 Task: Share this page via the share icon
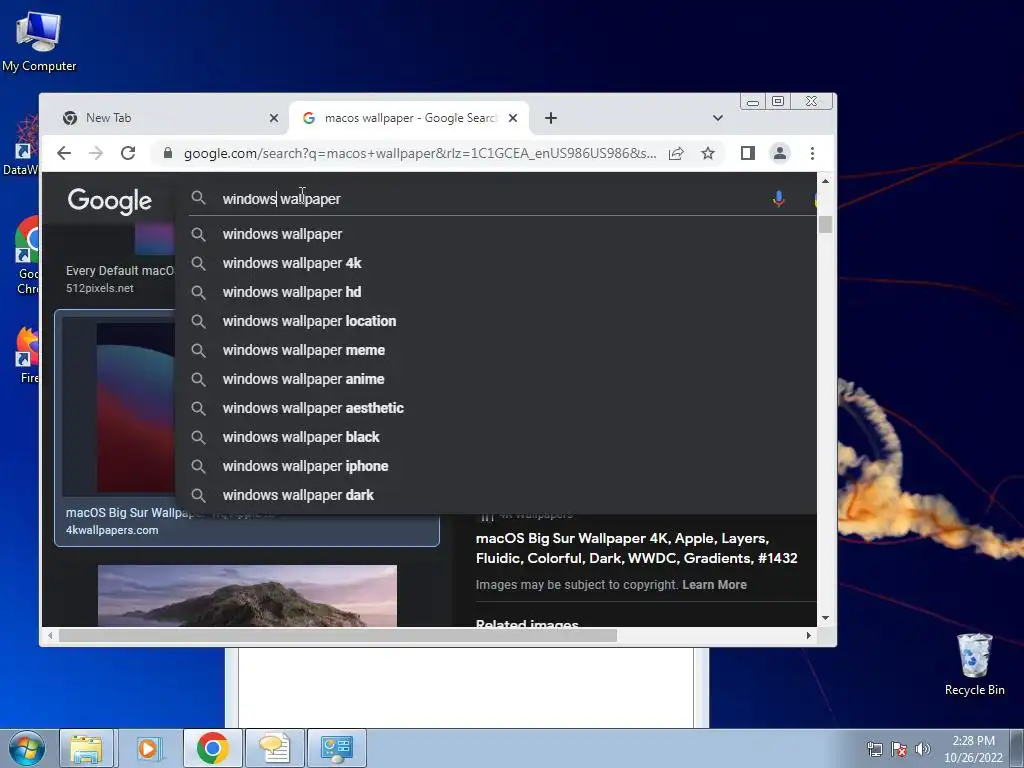[676, 153]
